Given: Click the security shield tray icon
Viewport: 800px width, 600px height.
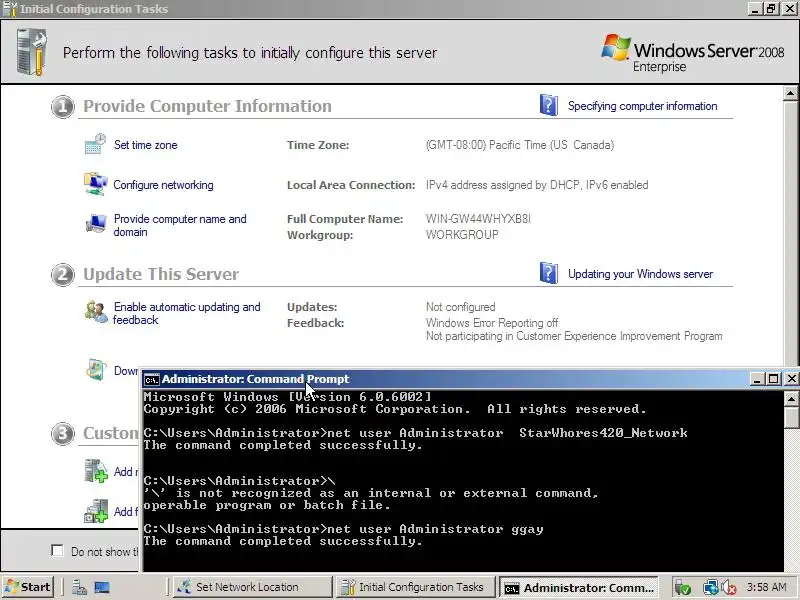Looking at the screenshot, I should coord(683,588).
